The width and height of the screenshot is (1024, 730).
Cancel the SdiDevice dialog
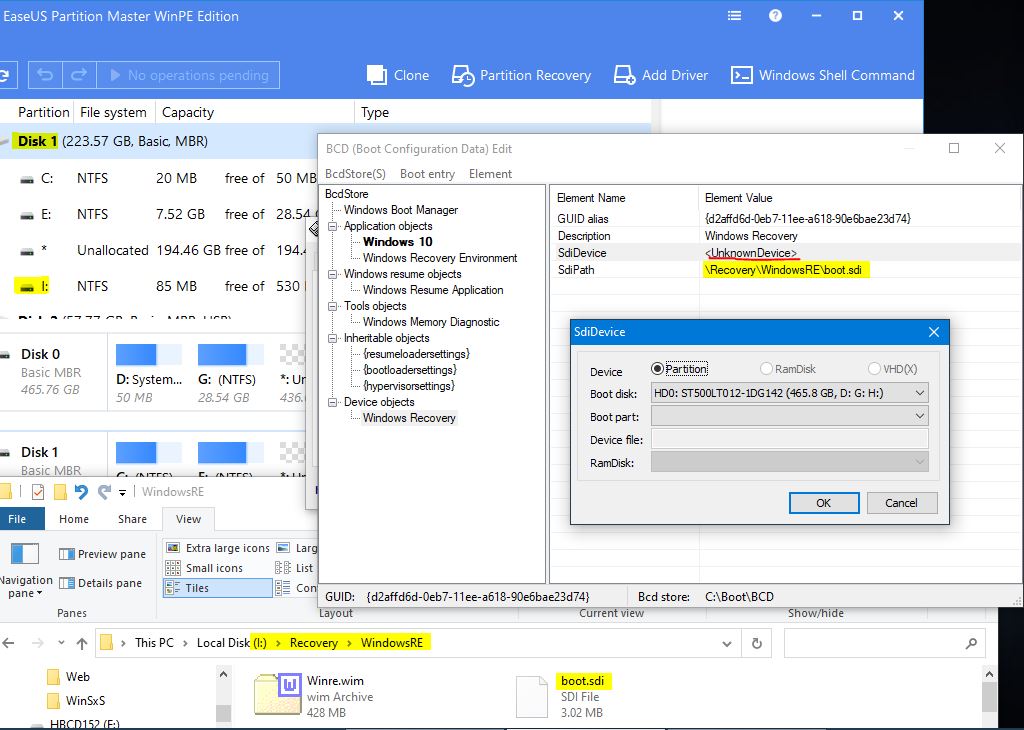901,503
